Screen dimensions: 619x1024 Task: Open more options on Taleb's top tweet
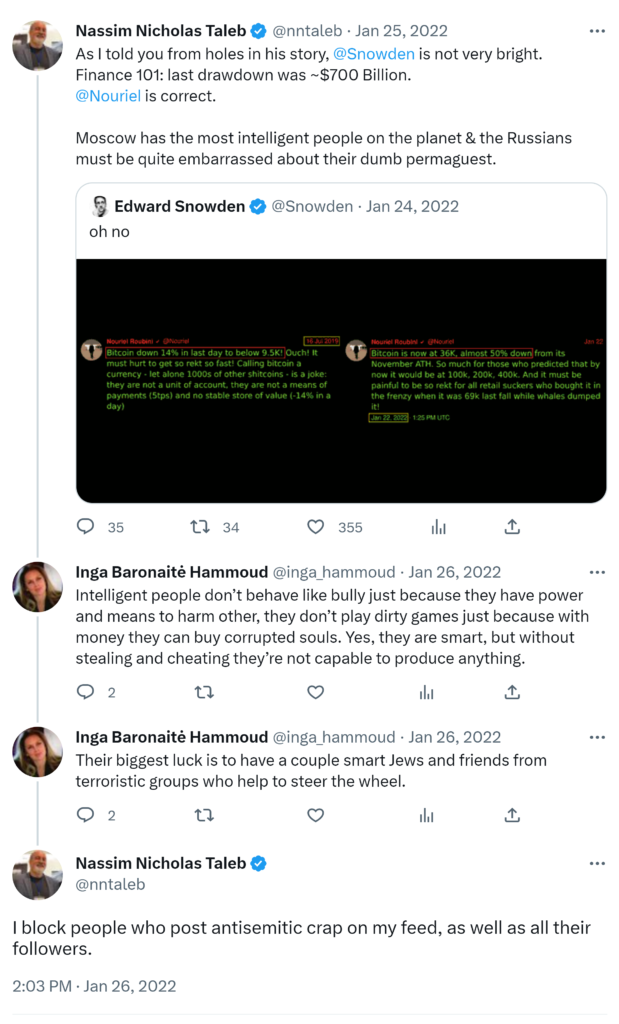pyautogui.click(x=597, y=31)
